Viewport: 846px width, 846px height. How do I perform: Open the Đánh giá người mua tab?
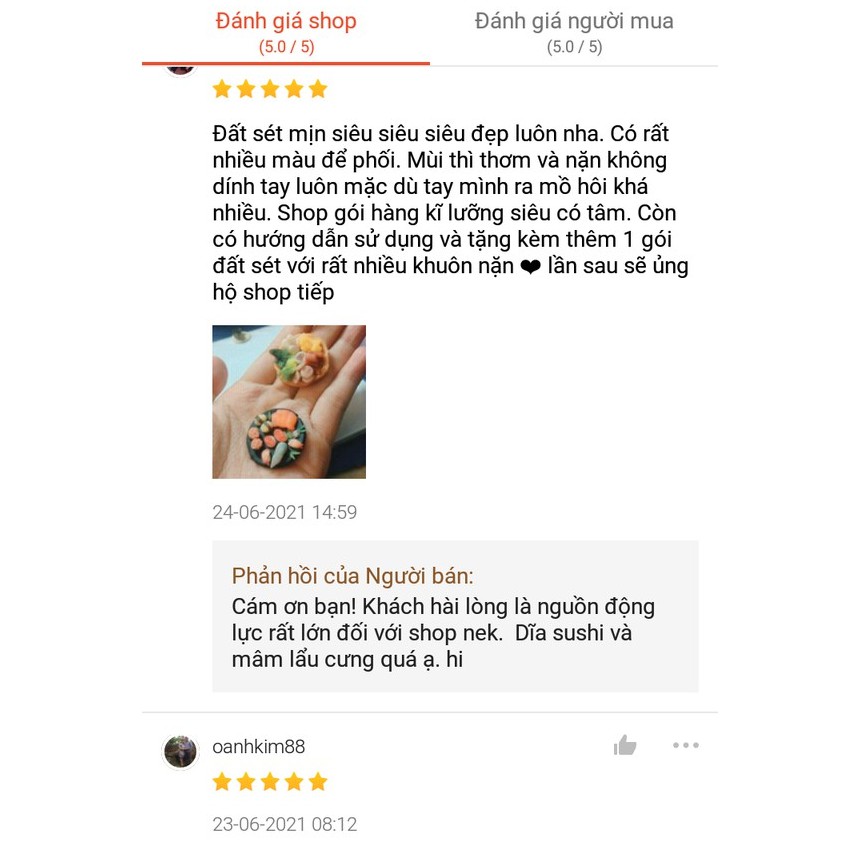574,33
